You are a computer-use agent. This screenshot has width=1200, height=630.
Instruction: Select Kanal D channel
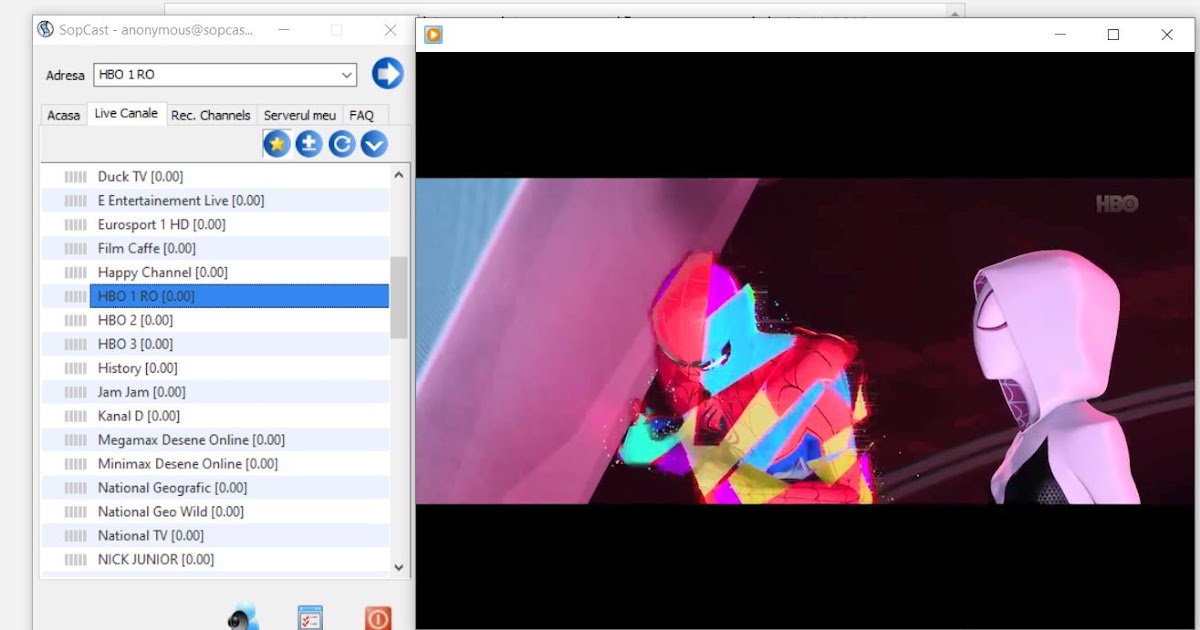click(139, 416)
